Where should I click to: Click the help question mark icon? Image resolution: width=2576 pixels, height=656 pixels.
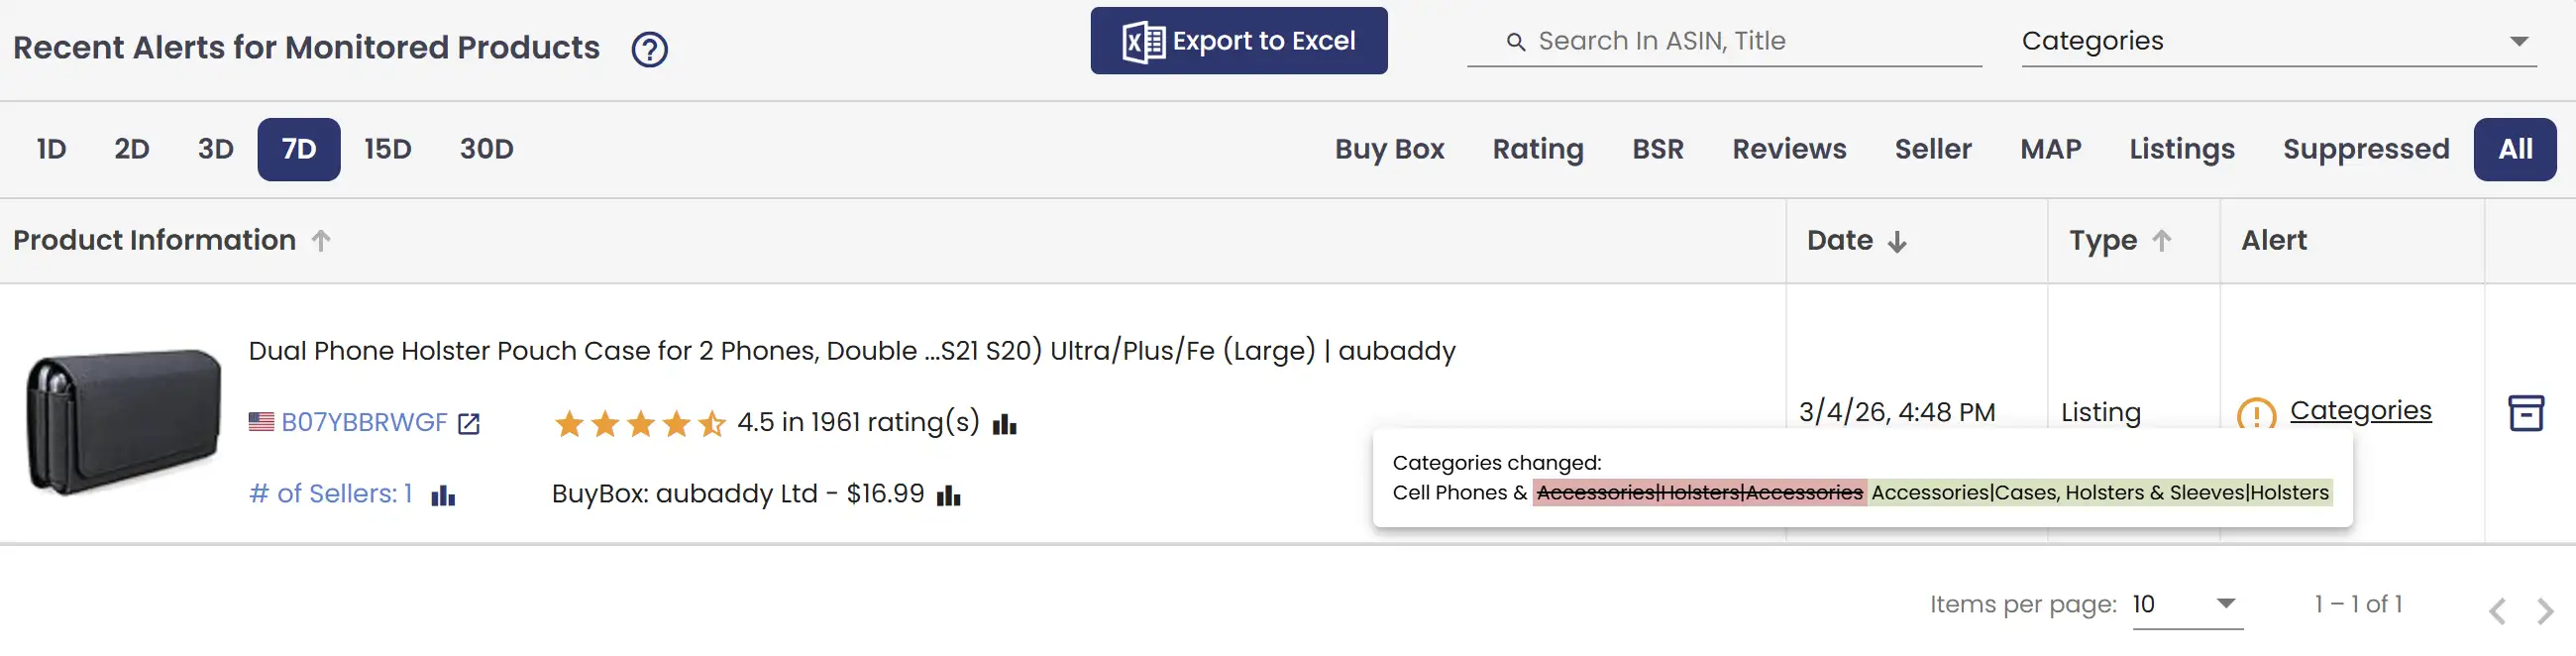point(650,49)
